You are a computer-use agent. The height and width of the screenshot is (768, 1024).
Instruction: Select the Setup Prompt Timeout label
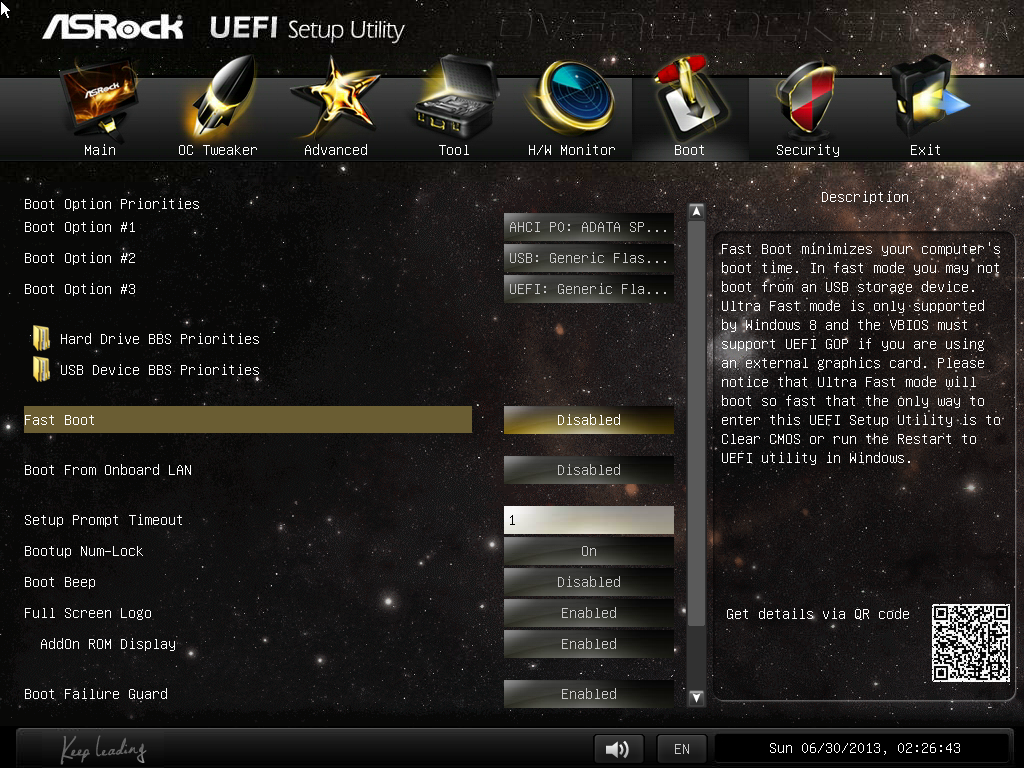click(x=103, y=520)
